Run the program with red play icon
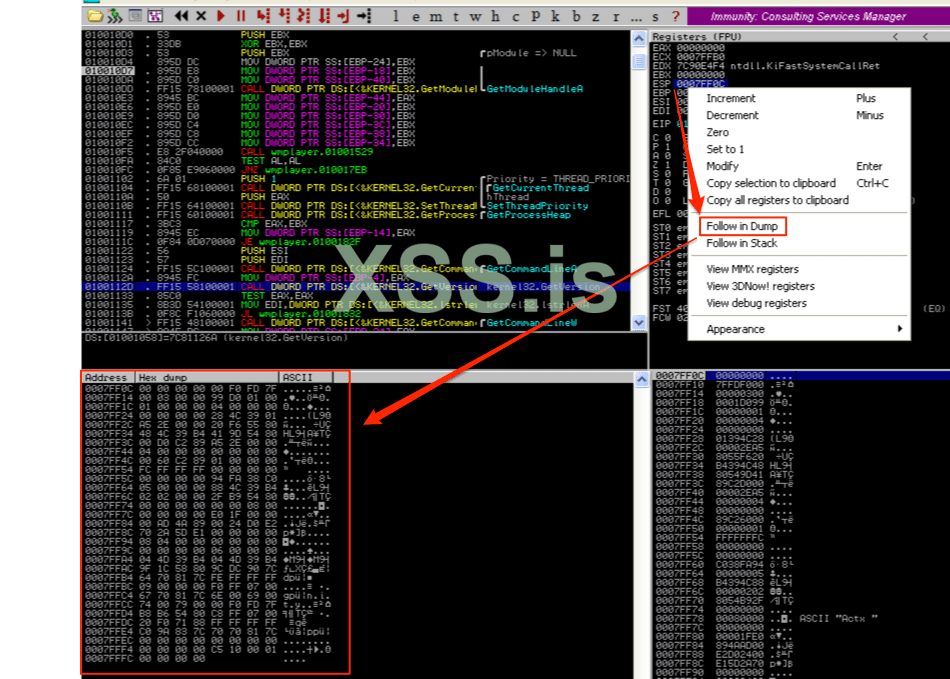Screen dimensions: 950x679 222,16
